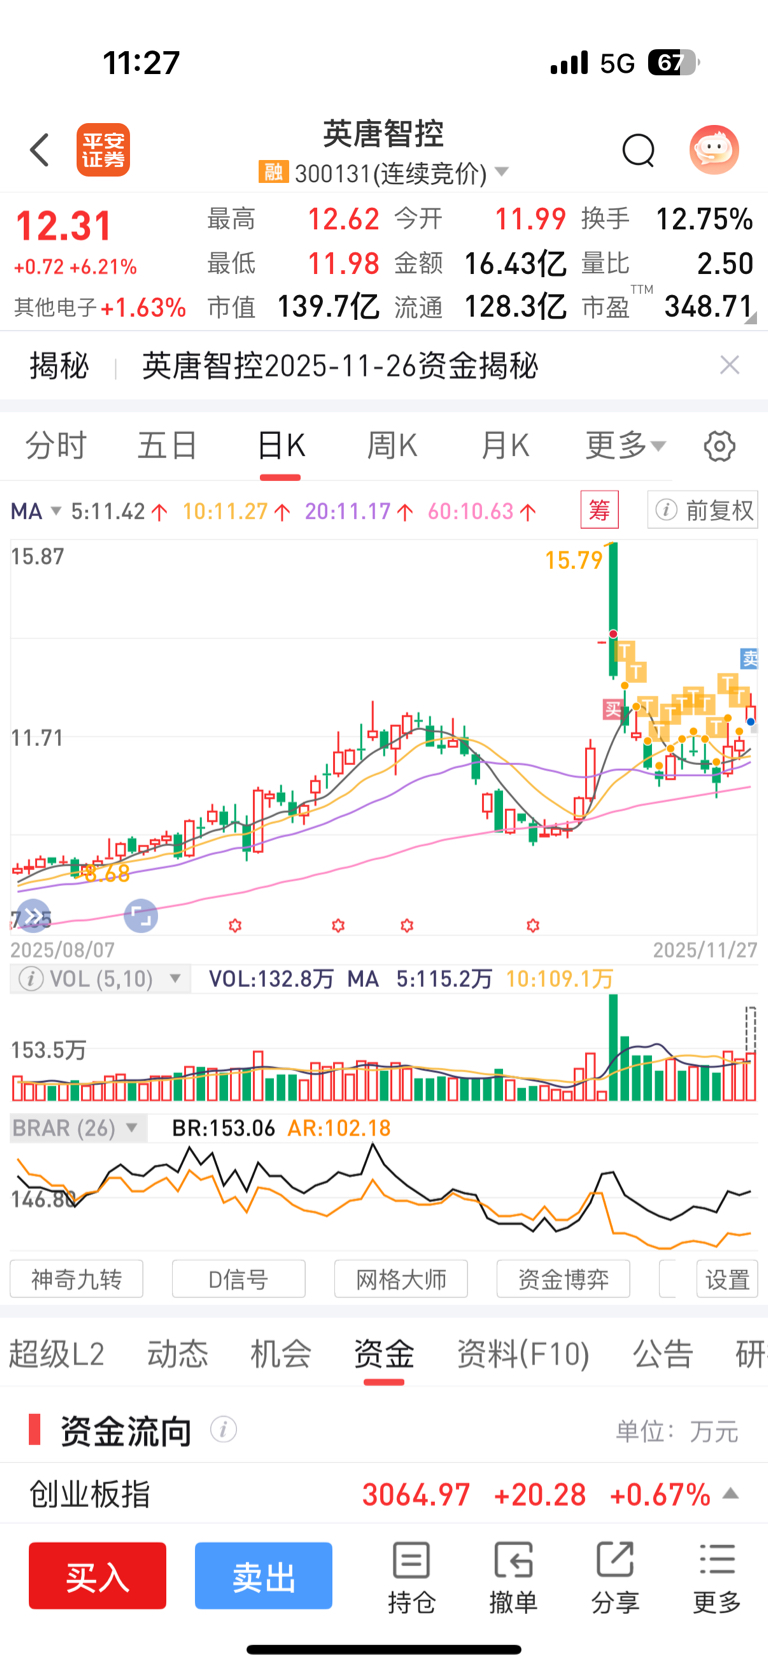Switch to 五日 chart tab
The width and height of the screenshot is (768, 1670).
click(x=167, y=445)
